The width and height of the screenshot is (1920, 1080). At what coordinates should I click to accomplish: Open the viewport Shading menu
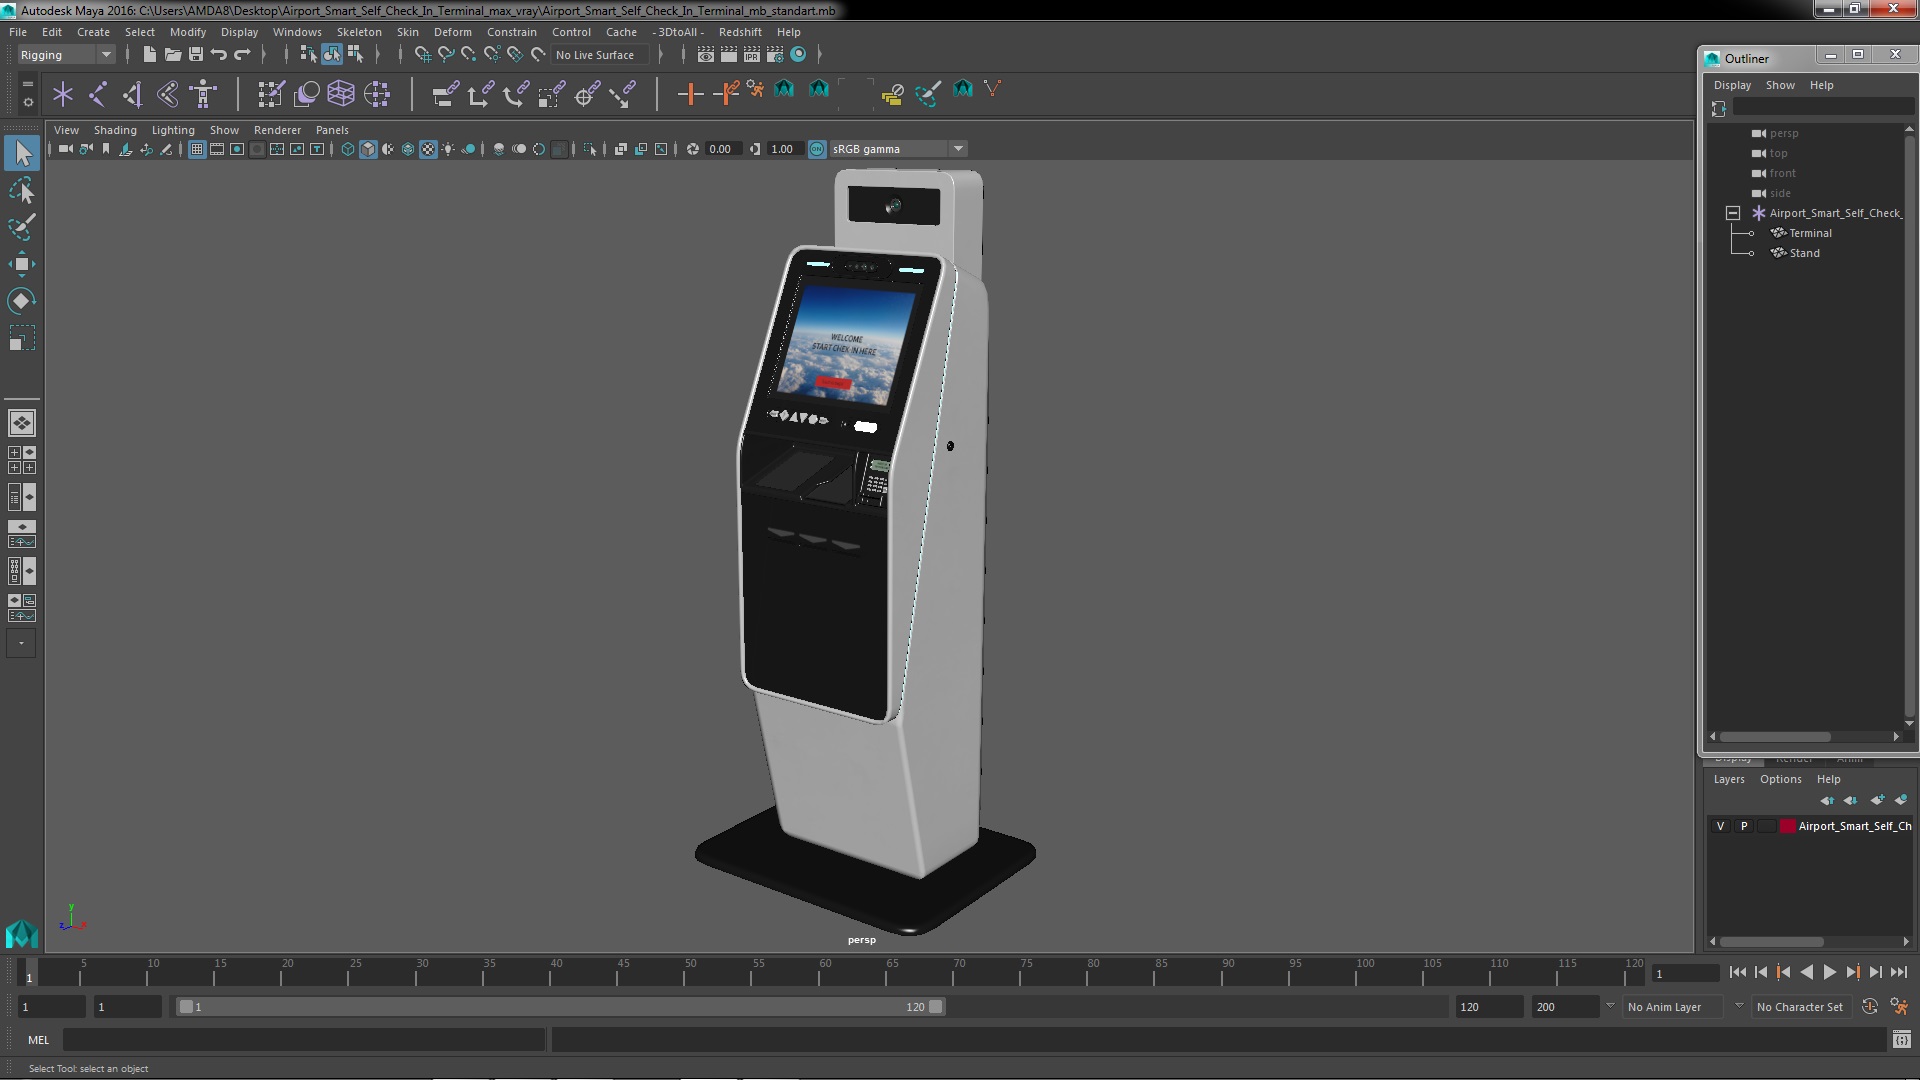tap(115, 130)
